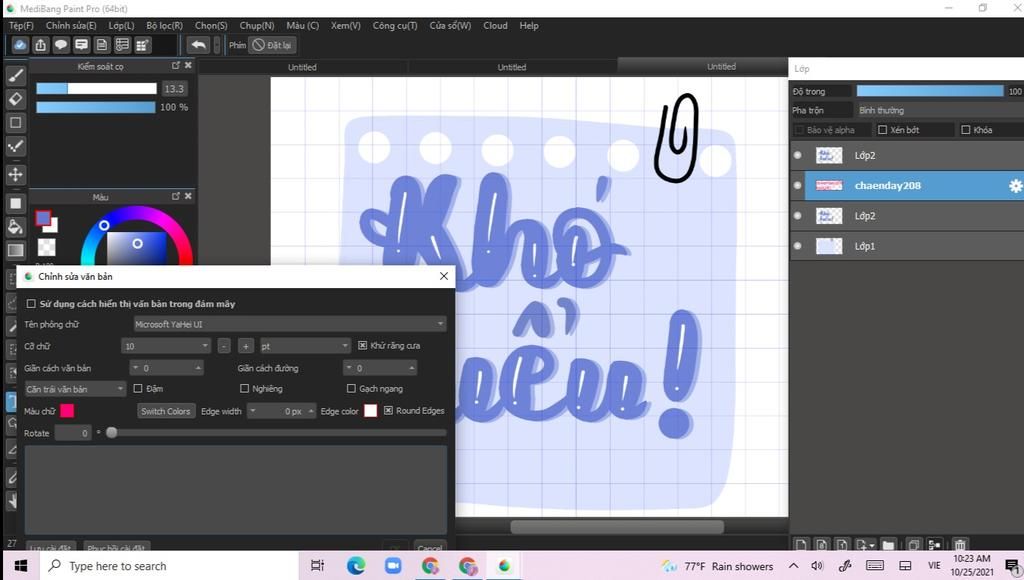Pop out the Kiểm soát cọ panel

176,65
